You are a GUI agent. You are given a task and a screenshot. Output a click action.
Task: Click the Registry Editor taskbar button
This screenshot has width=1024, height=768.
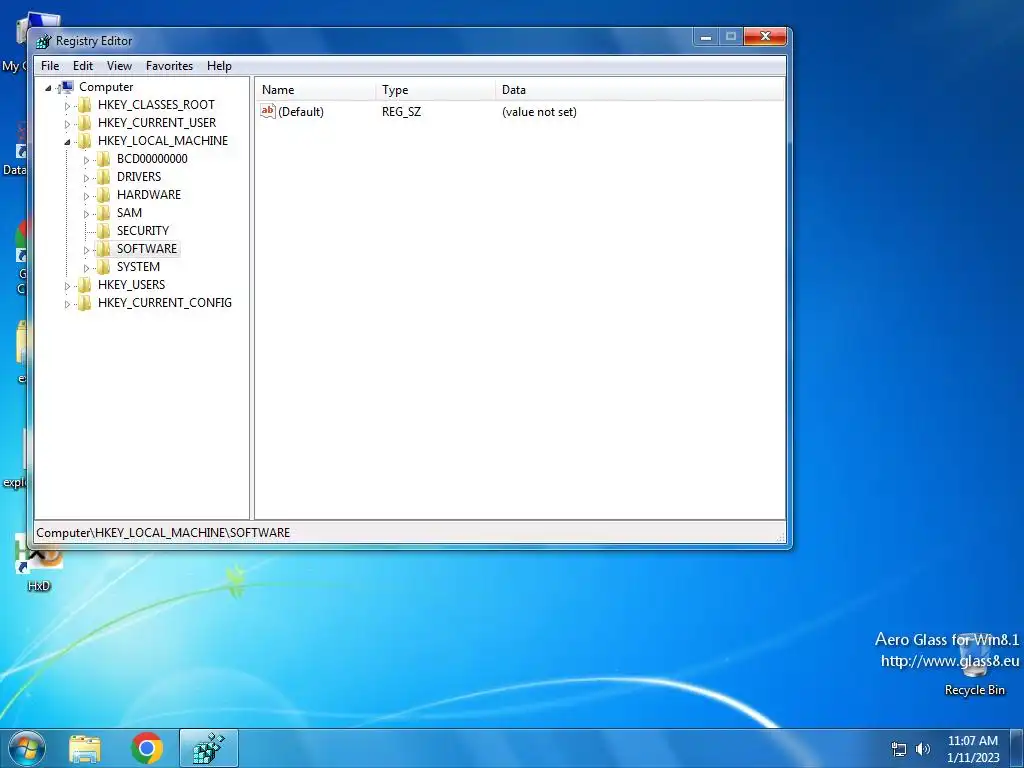pyautogui.click(x=209, y=748)
